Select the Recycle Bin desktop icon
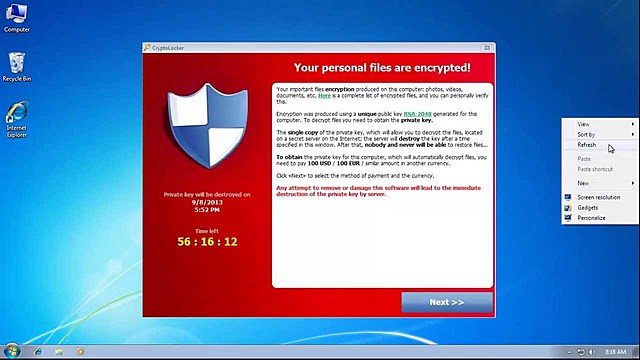640x360 pixels. [x=17, y=67]
